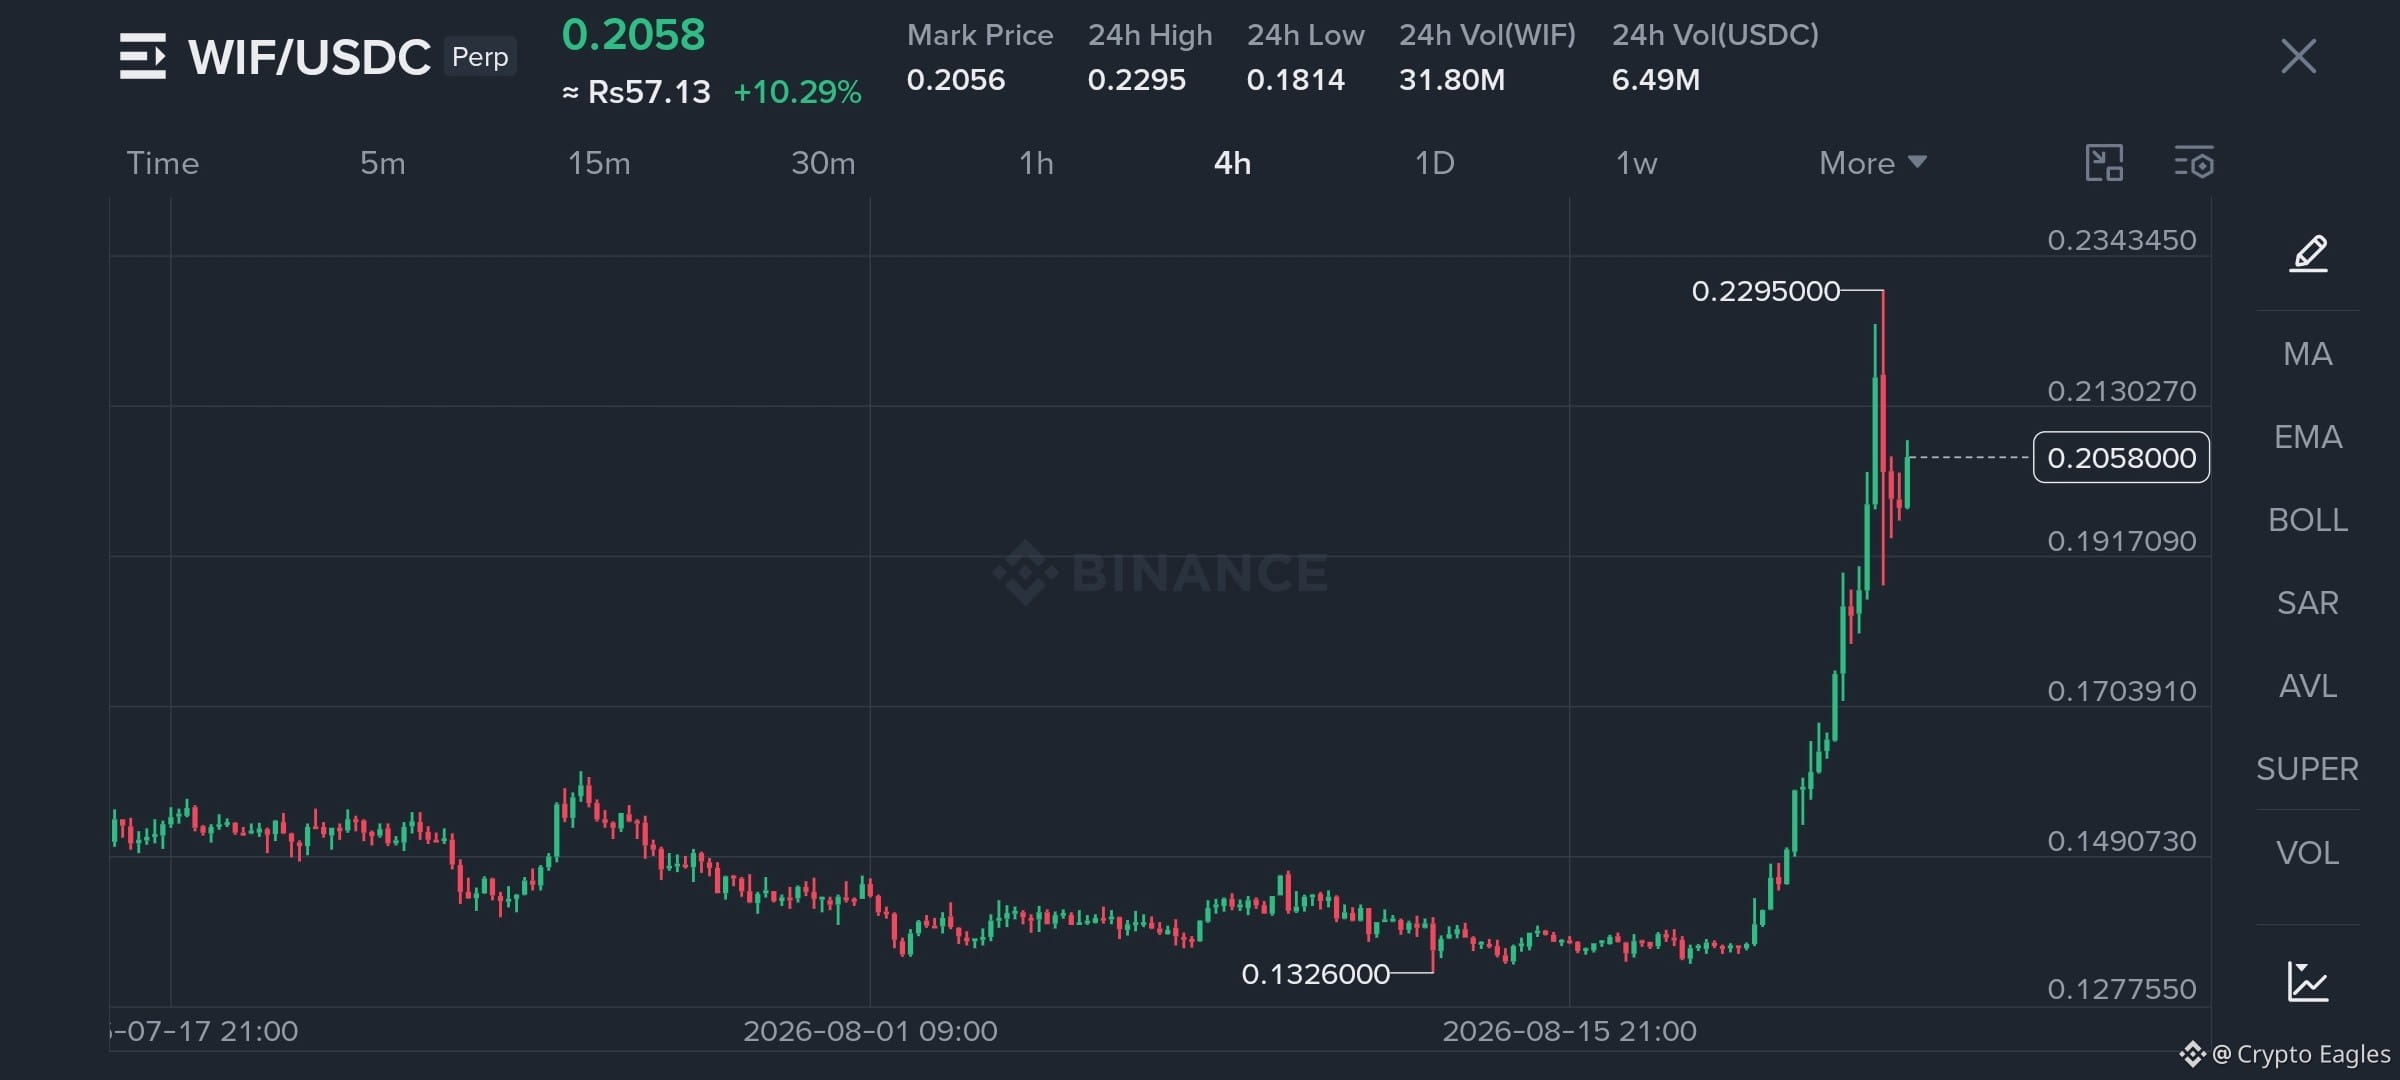Click the current price tag 0.2058000

pos(2121,457)
